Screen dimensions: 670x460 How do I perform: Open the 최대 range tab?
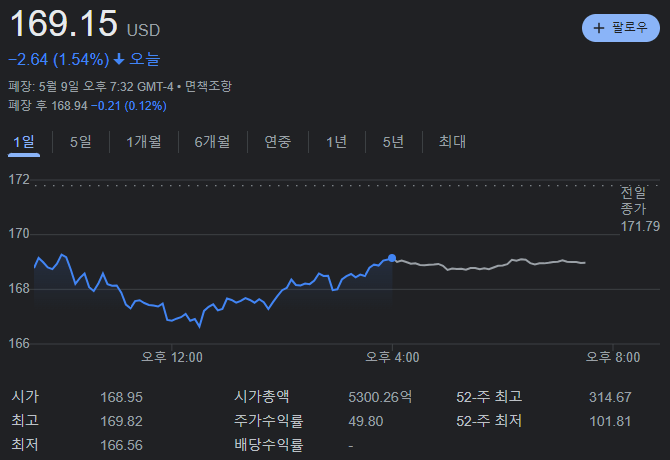coord(452,142)
